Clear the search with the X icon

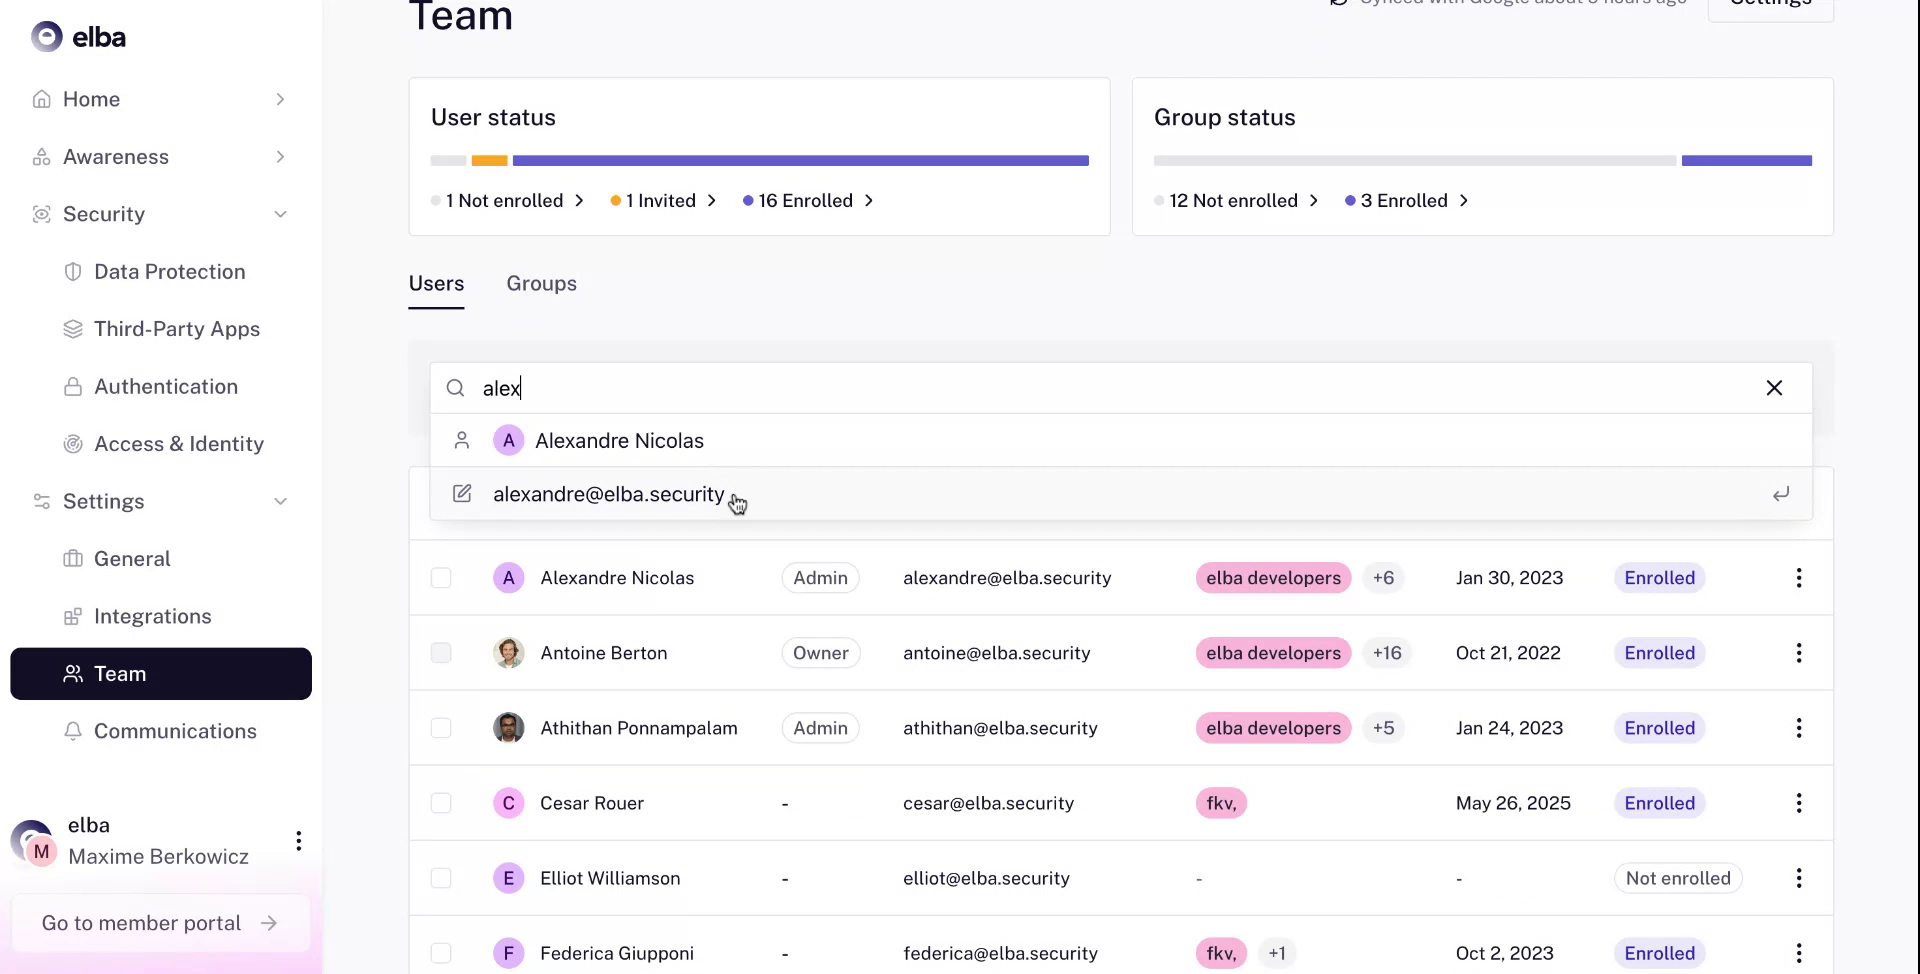(1774, 388)
